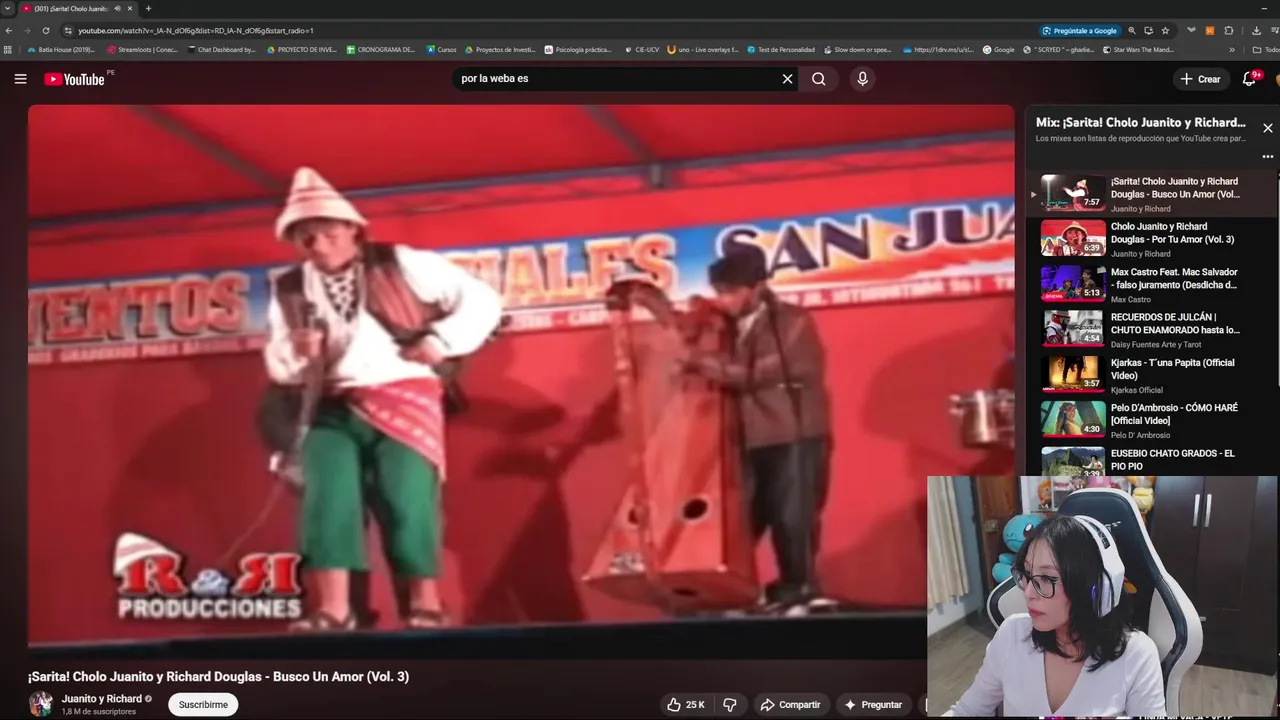Open Star Wars The Mand bookmark
The height and width of the screenshot is (720, 1280).
[1138, 49]
